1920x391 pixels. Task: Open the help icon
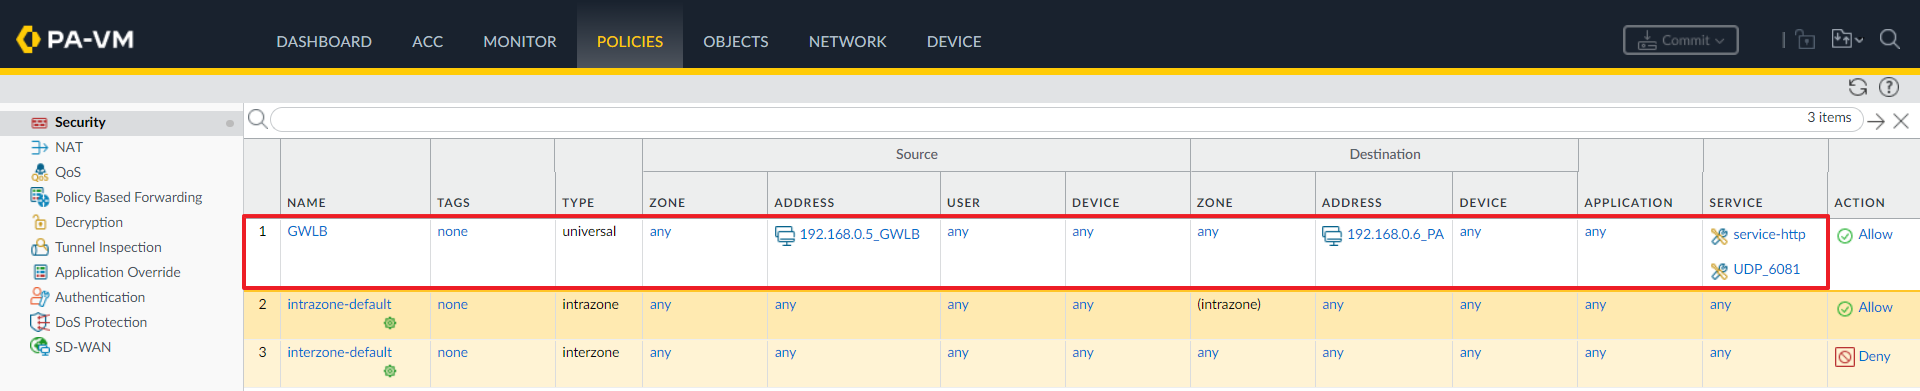(x=1889, y=87)
